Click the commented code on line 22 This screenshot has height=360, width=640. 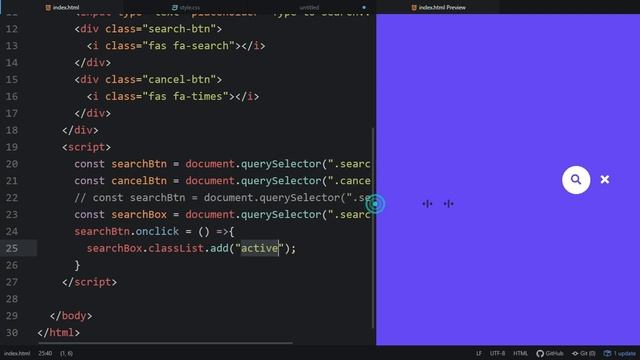tap(222, 198)
